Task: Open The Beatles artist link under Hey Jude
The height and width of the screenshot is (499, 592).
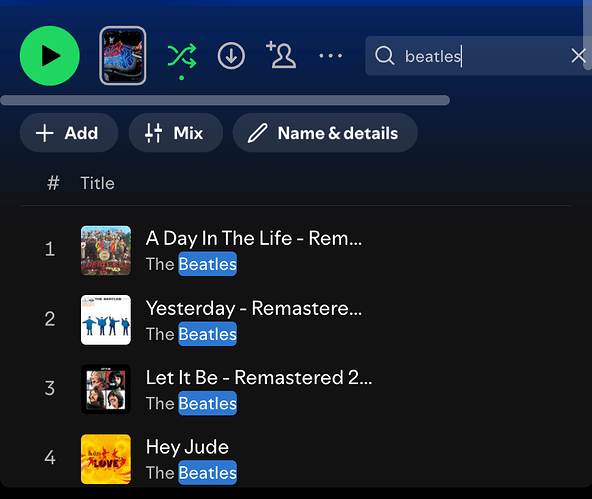Action: pyautogui.click(x=191, y=473)
